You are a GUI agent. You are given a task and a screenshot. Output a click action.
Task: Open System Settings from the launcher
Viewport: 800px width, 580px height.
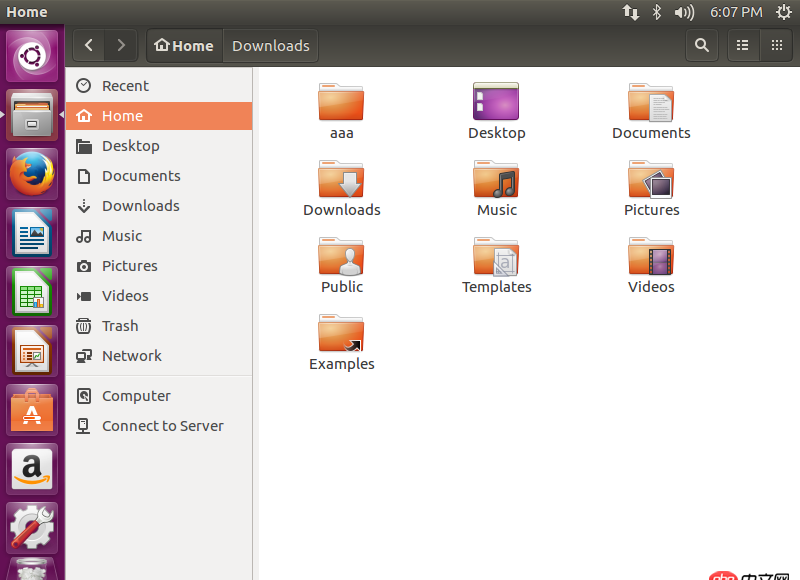click(31, 527)
